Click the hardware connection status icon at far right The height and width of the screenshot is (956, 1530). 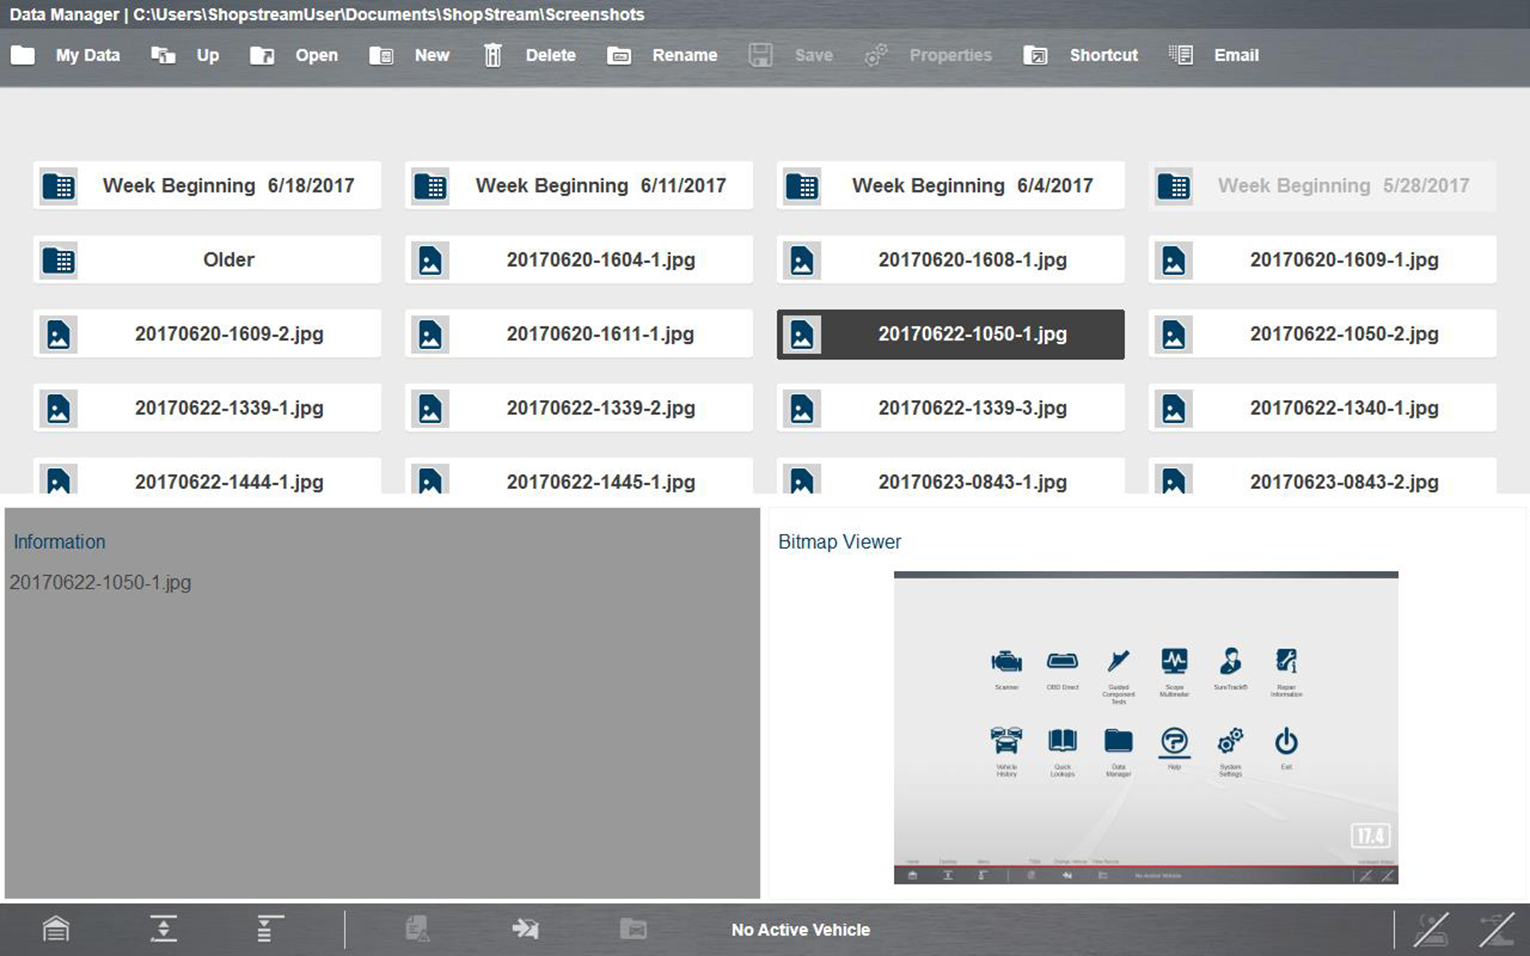(1496, 929)
